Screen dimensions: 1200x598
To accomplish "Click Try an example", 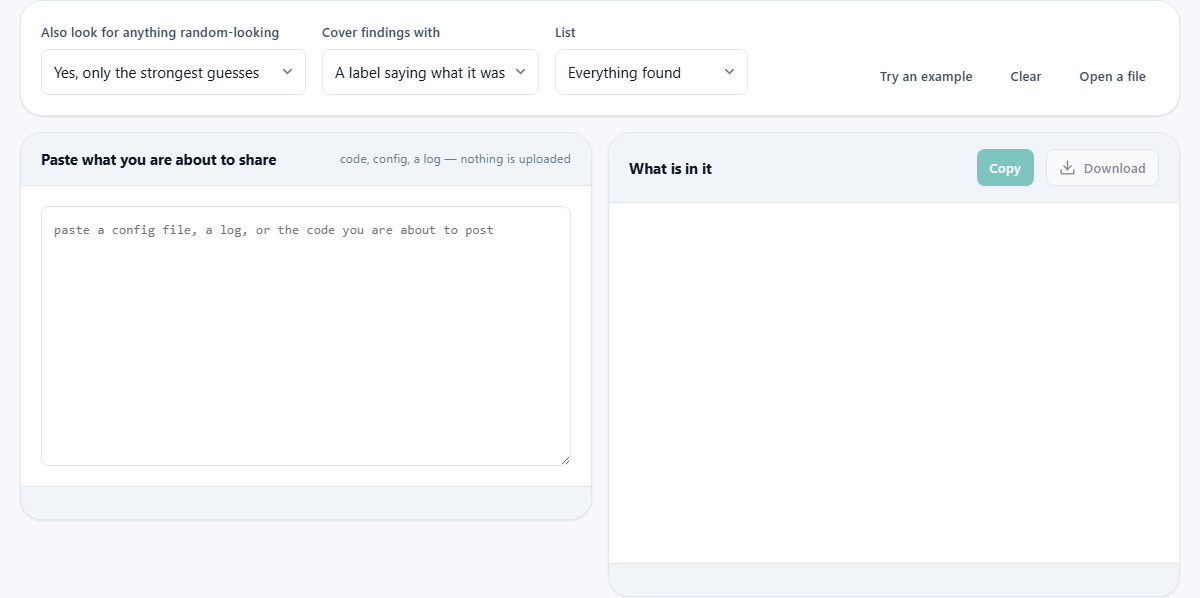I will click(926, 76).
